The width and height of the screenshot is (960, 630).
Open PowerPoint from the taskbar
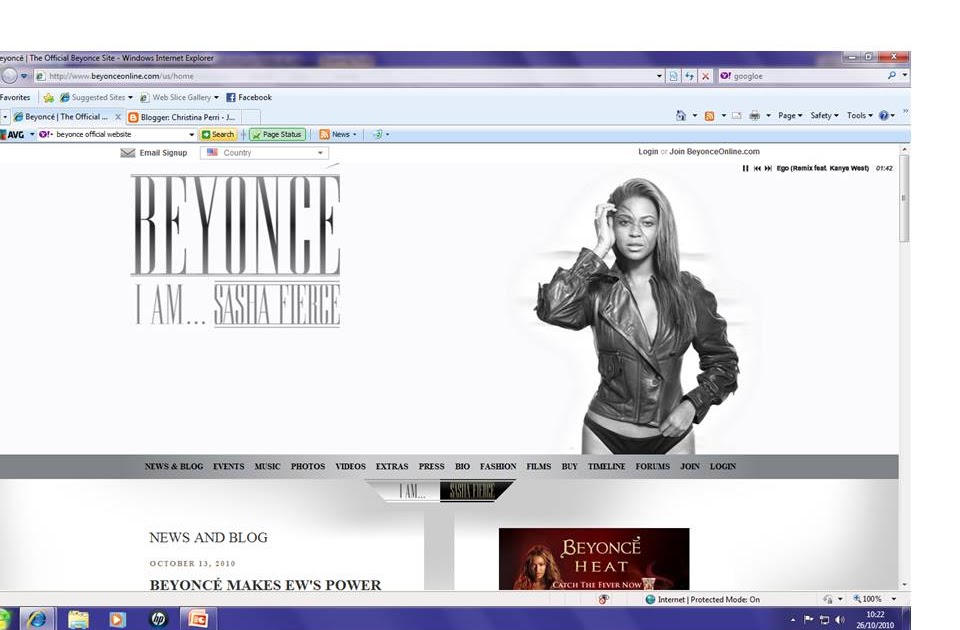[x=197, y=619]
